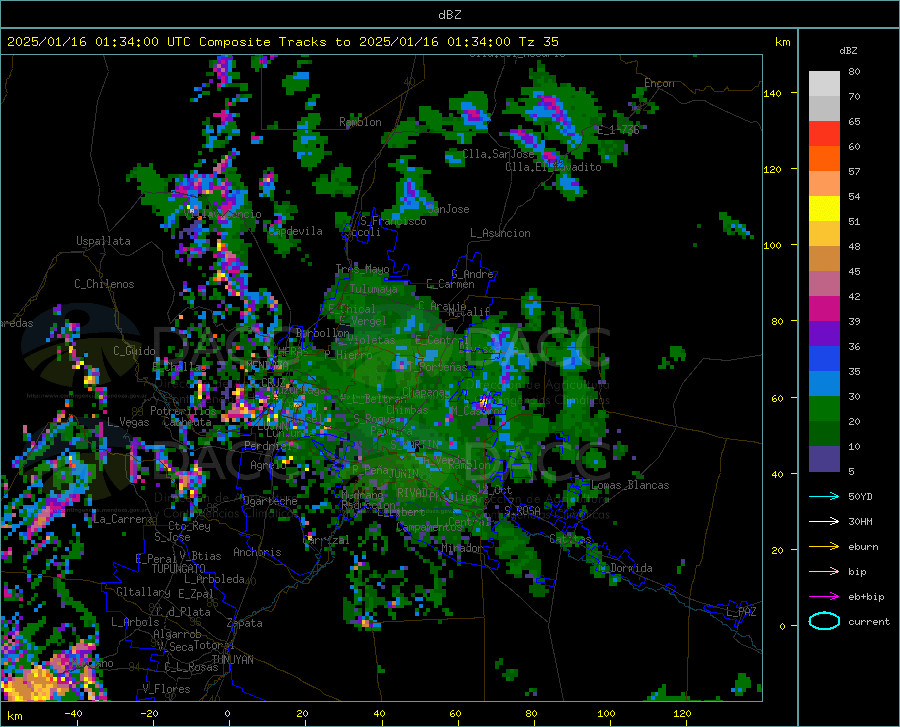Click the Algarrob map label

tap(177, 634)
